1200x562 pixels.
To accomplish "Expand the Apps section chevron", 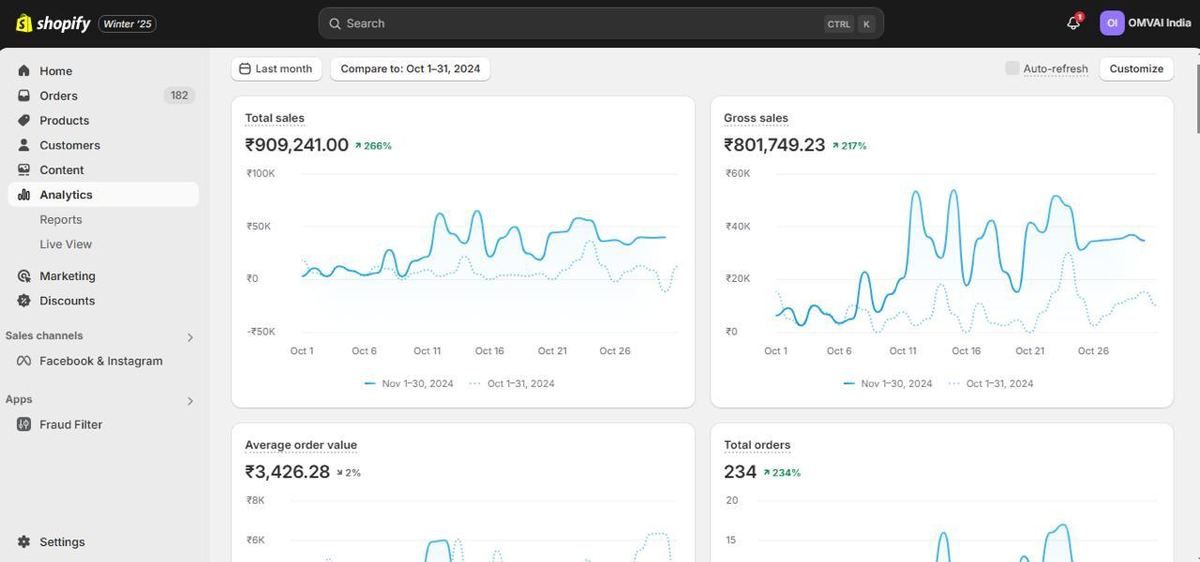I will [x=190, y=401].
